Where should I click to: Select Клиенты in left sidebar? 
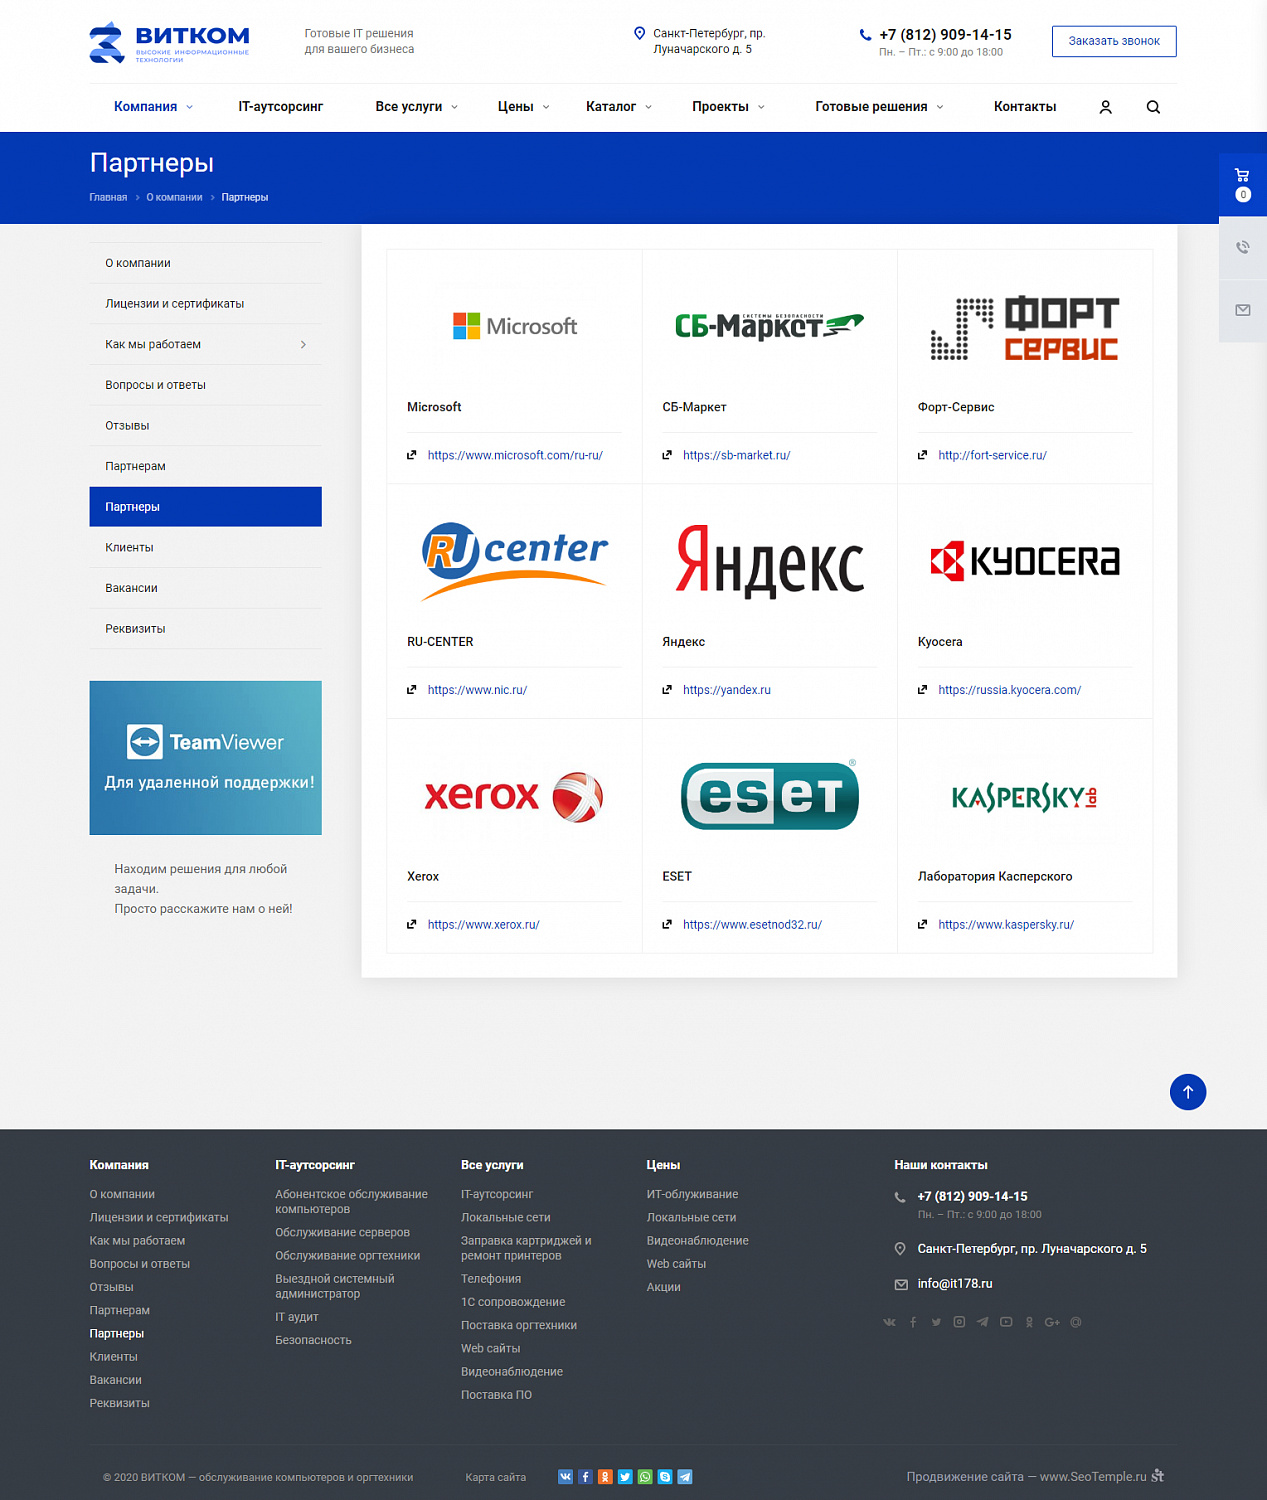coord(205,548)
